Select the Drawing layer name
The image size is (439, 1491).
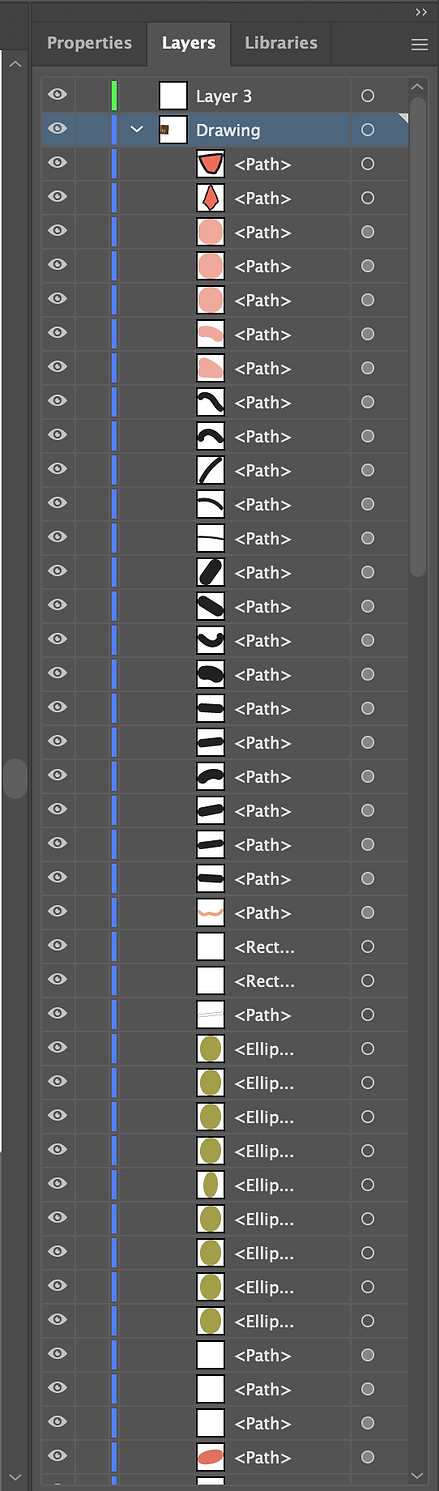click(228, 130)
